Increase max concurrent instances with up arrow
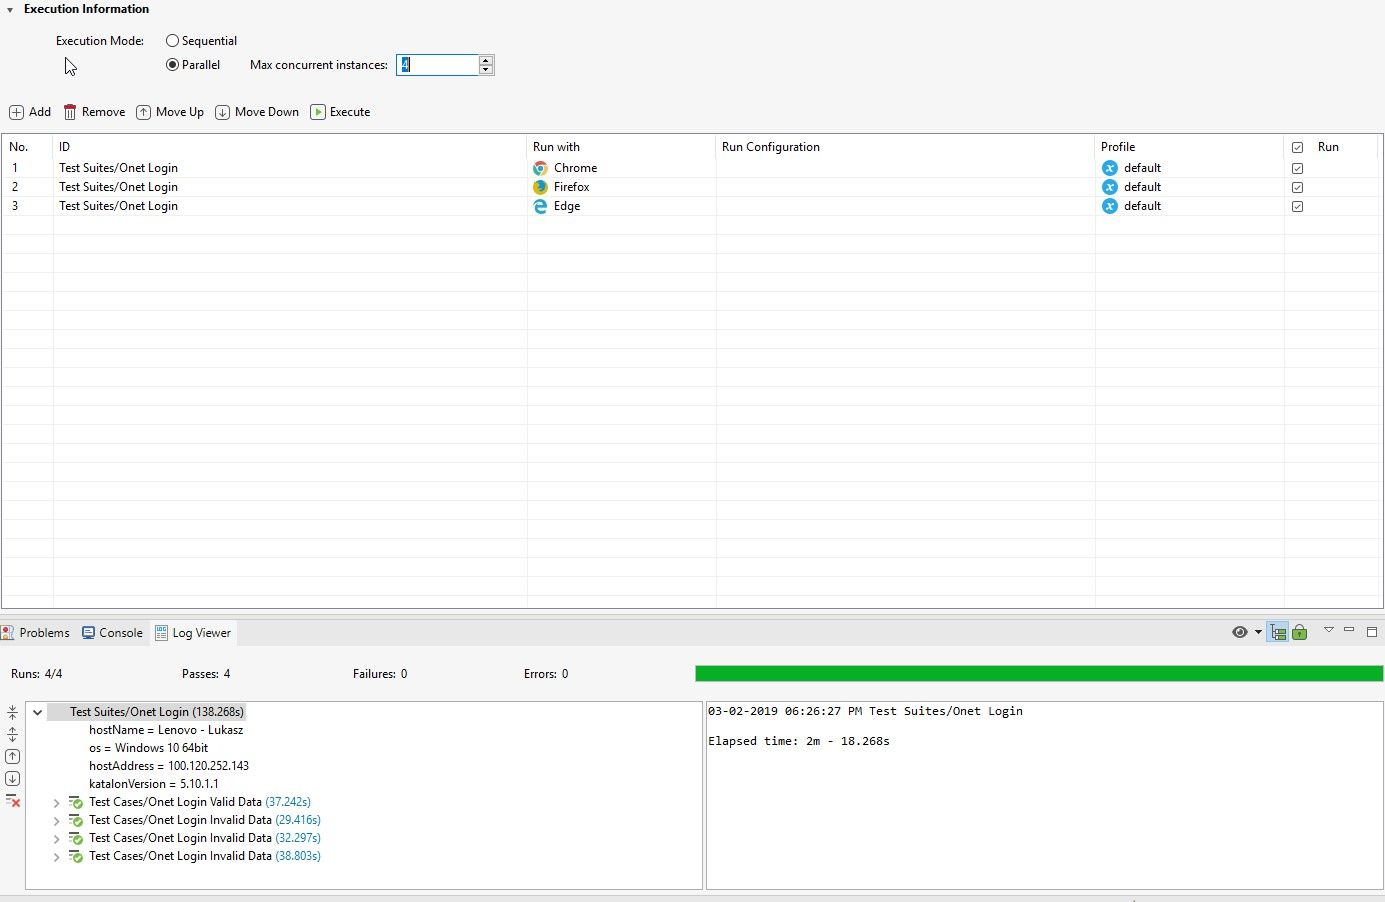Image resolution: width=1385 pixels, height=902 pixels. (486, 60)
